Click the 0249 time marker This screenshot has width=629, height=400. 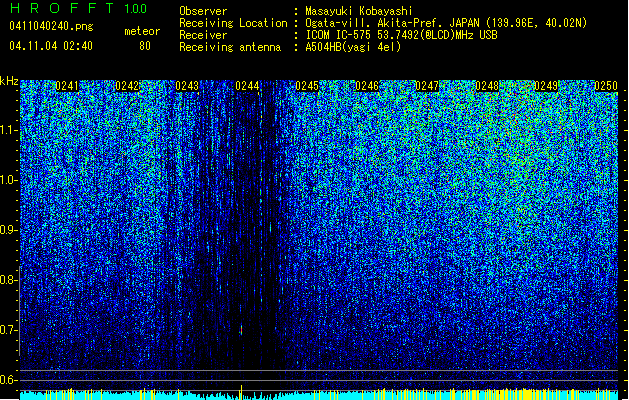point(546,86)
